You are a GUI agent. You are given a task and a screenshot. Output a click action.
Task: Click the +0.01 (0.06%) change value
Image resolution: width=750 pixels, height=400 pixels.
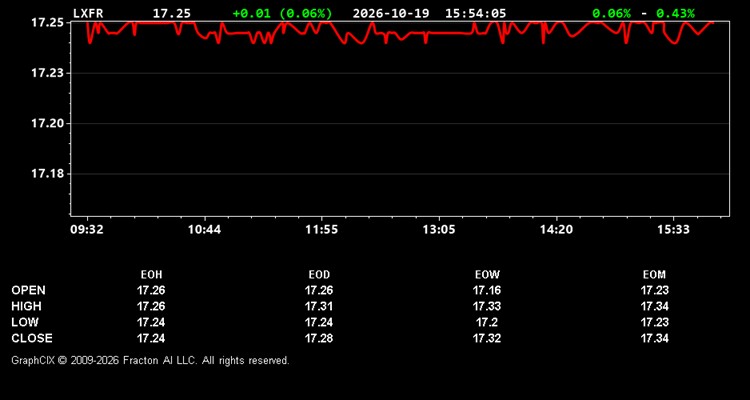(x=282, y=13)
